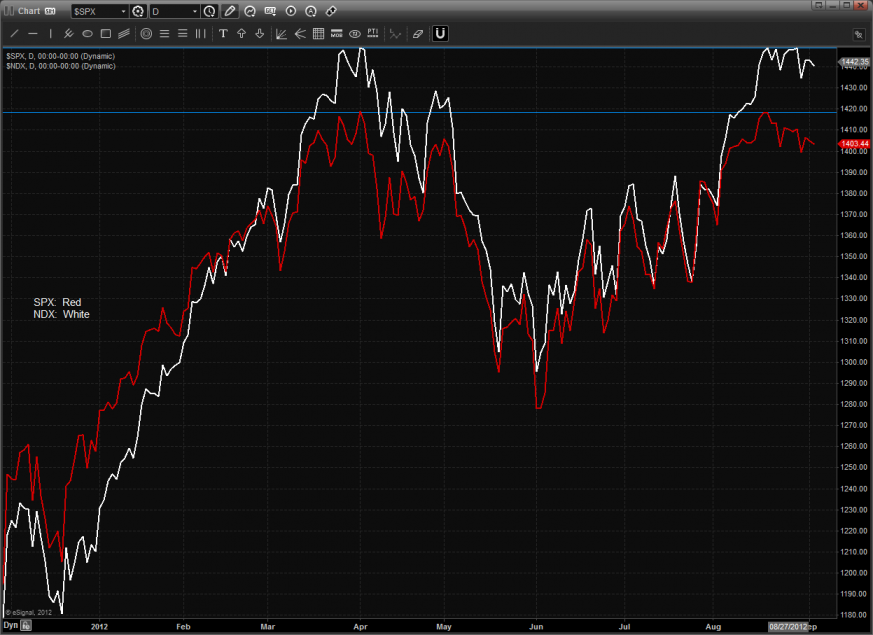Click the 1442.35 current price tag

[x=855, y=62]
